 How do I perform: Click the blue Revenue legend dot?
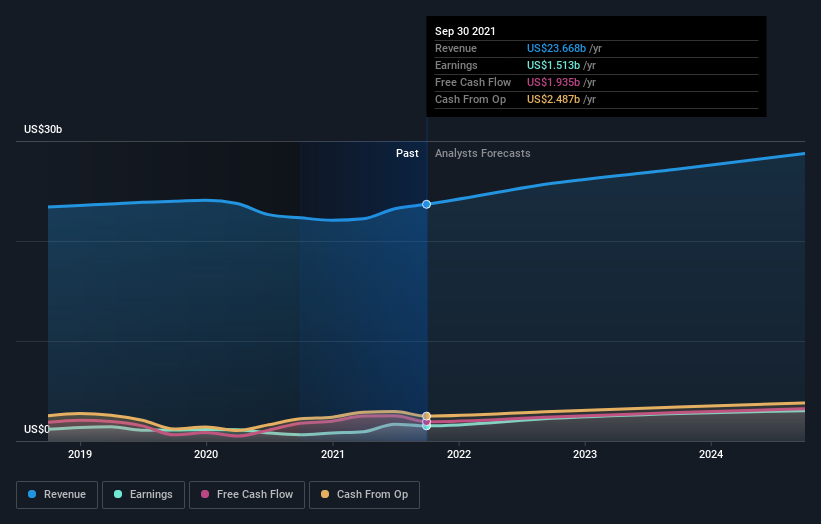click(x=32, y=494)
